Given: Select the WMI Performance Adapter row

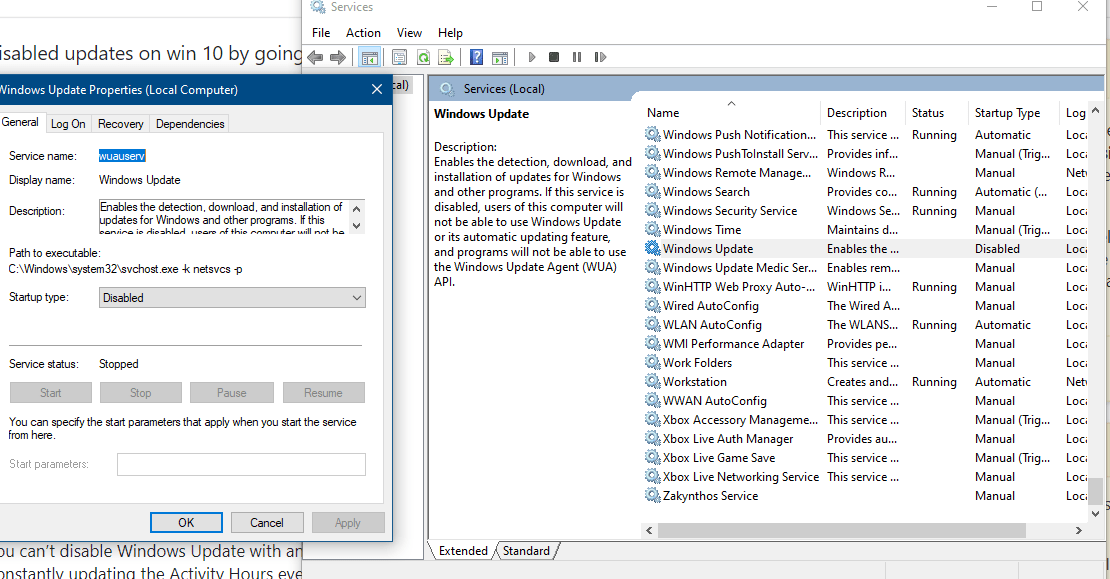Looking at the screenshot, I should tap(865, 343).
